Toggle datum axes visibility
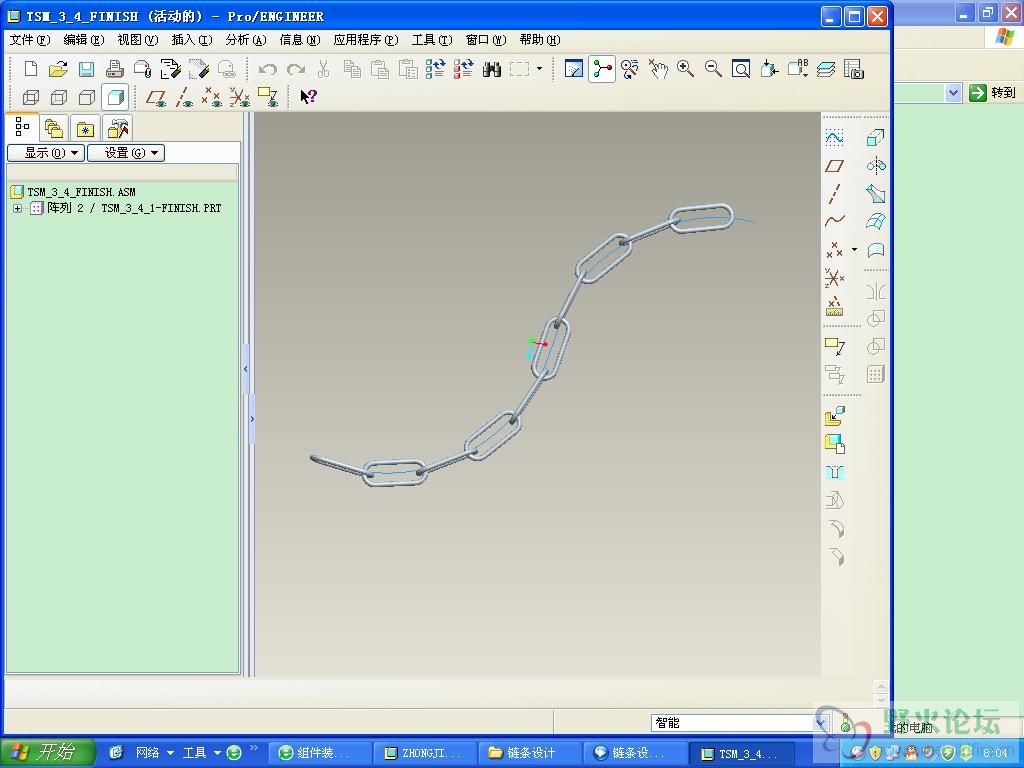This screenshot has height=768, width=1024. point(184,97)
